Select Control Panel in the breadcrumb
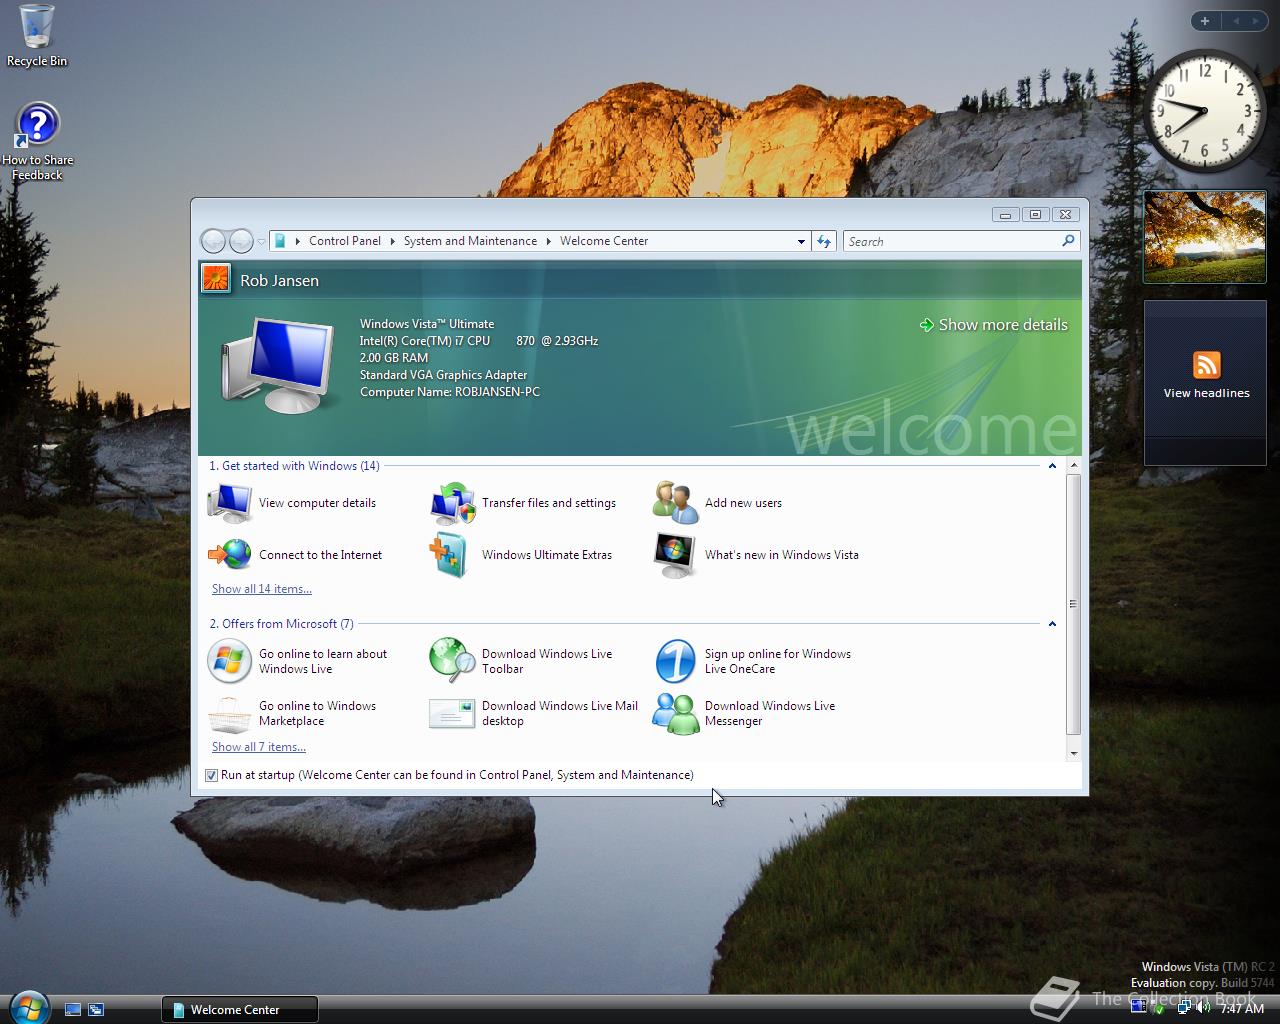This screenshot has height=1024, width=1280. (x=345, y=241)
